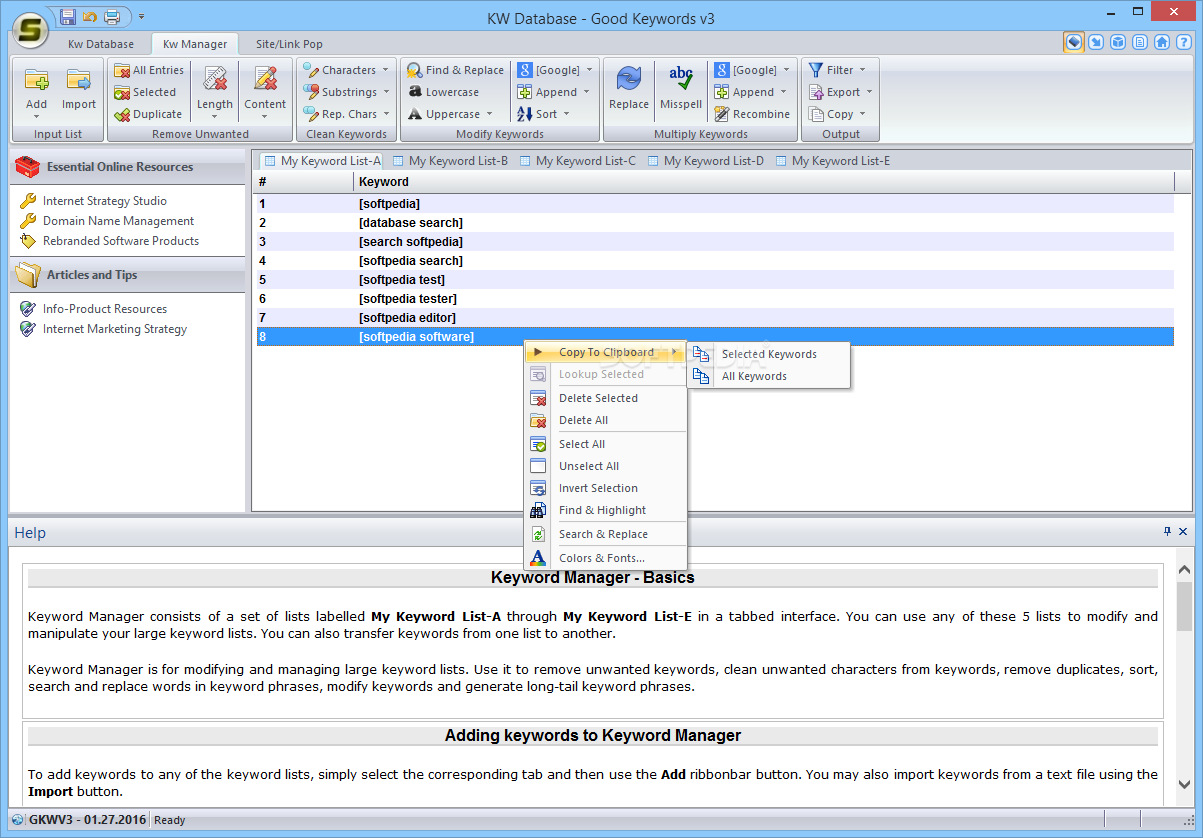1203x838 pixels.
Task: Click the Add keywords ribbon button
Action: coord(36,90)
